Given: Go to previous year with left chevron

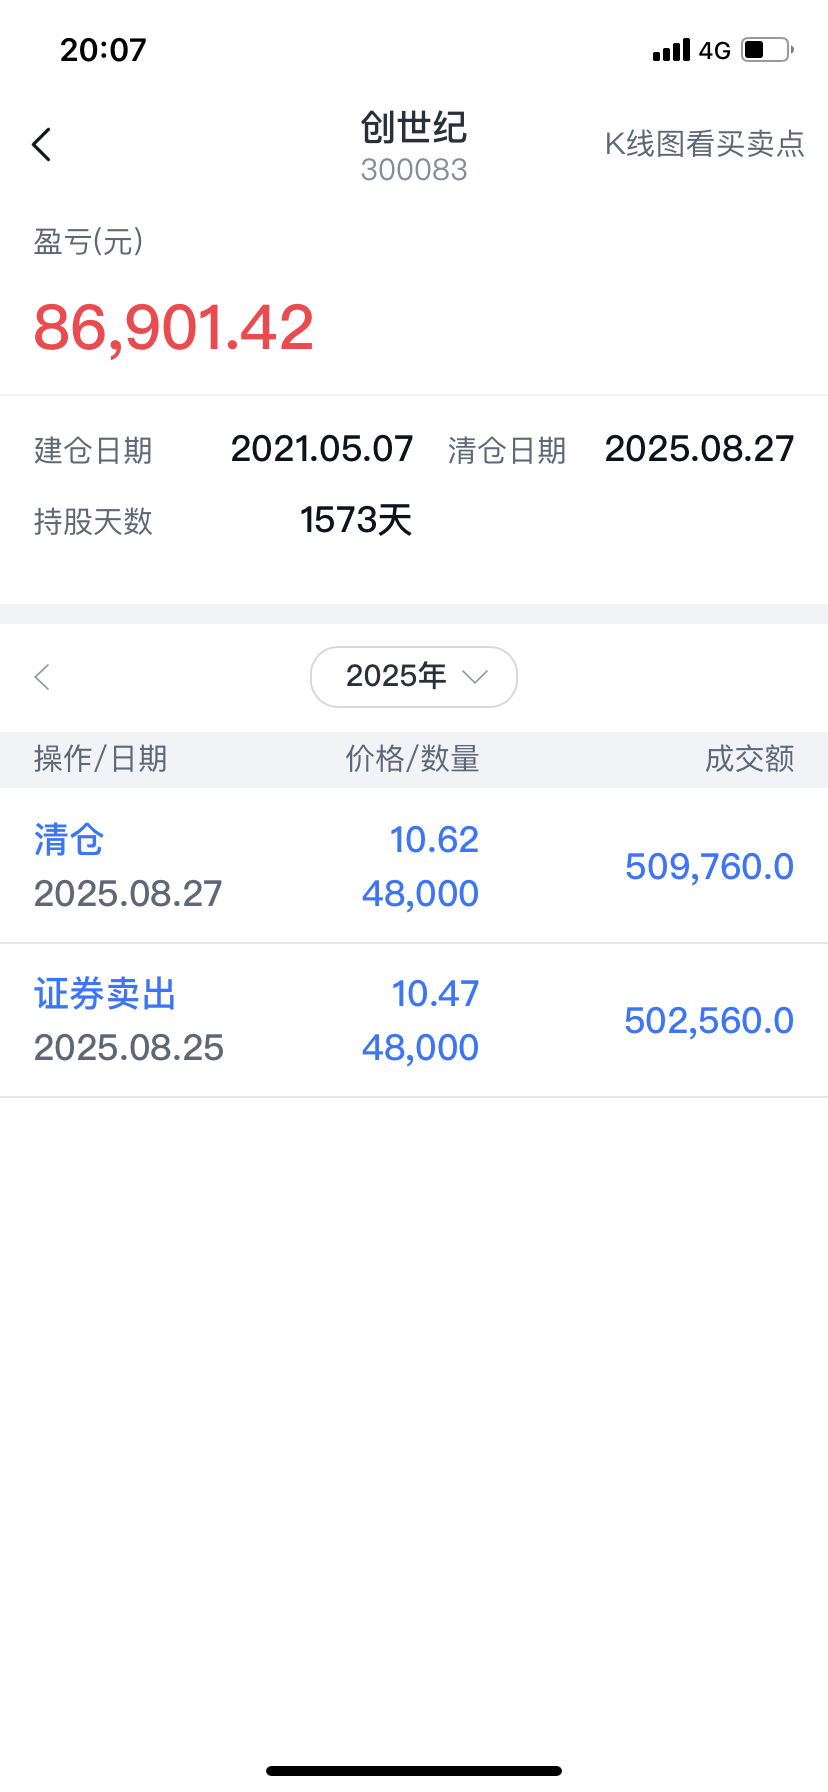Looking at the screenshot, I should 42,677.
